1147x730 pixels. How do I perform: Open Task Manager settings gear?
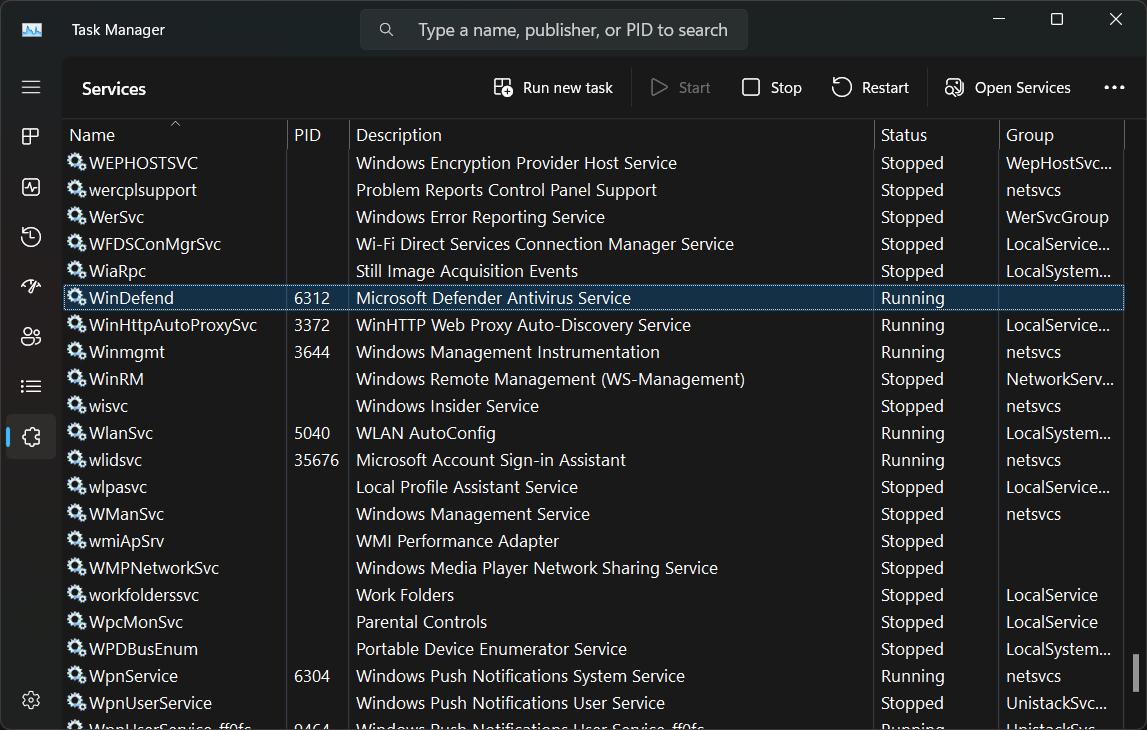point(30,701)
